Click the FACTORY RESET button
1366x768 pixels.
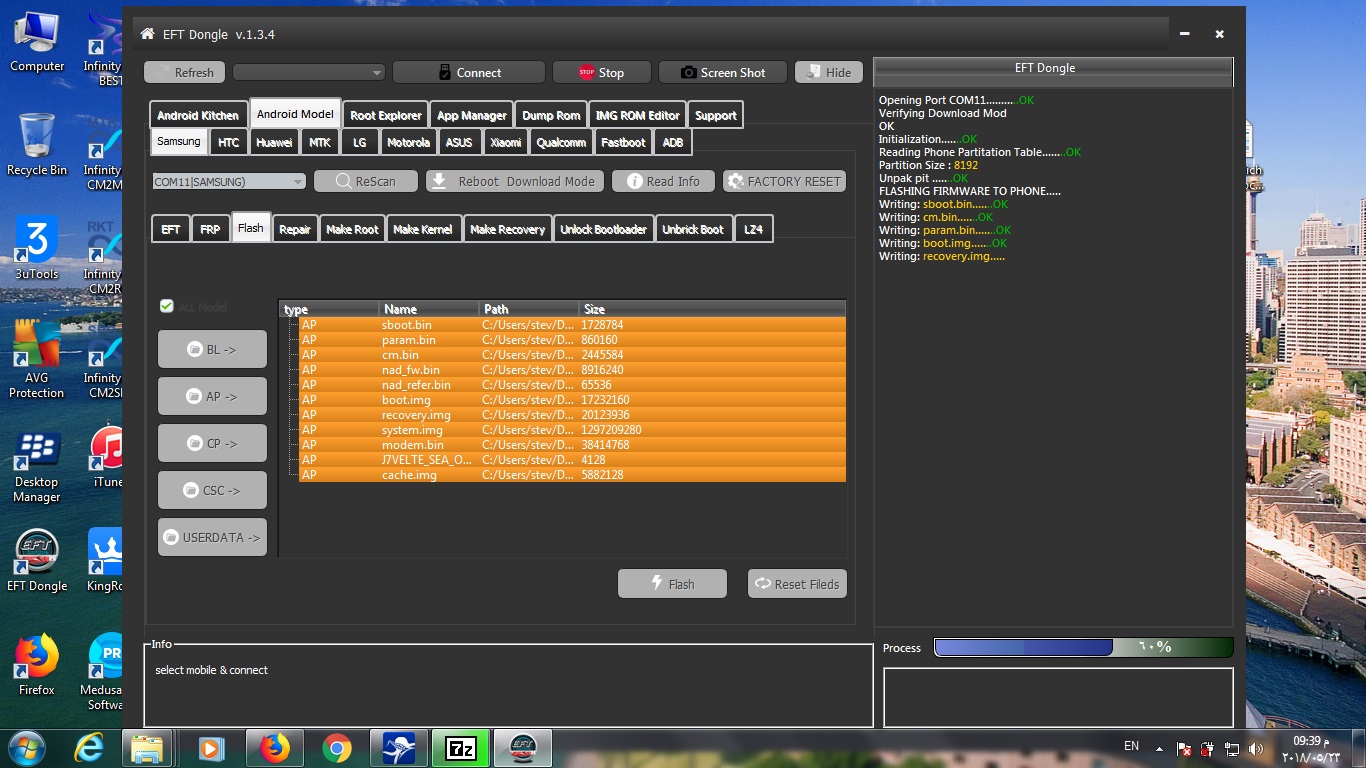click(x=785, y=181)
